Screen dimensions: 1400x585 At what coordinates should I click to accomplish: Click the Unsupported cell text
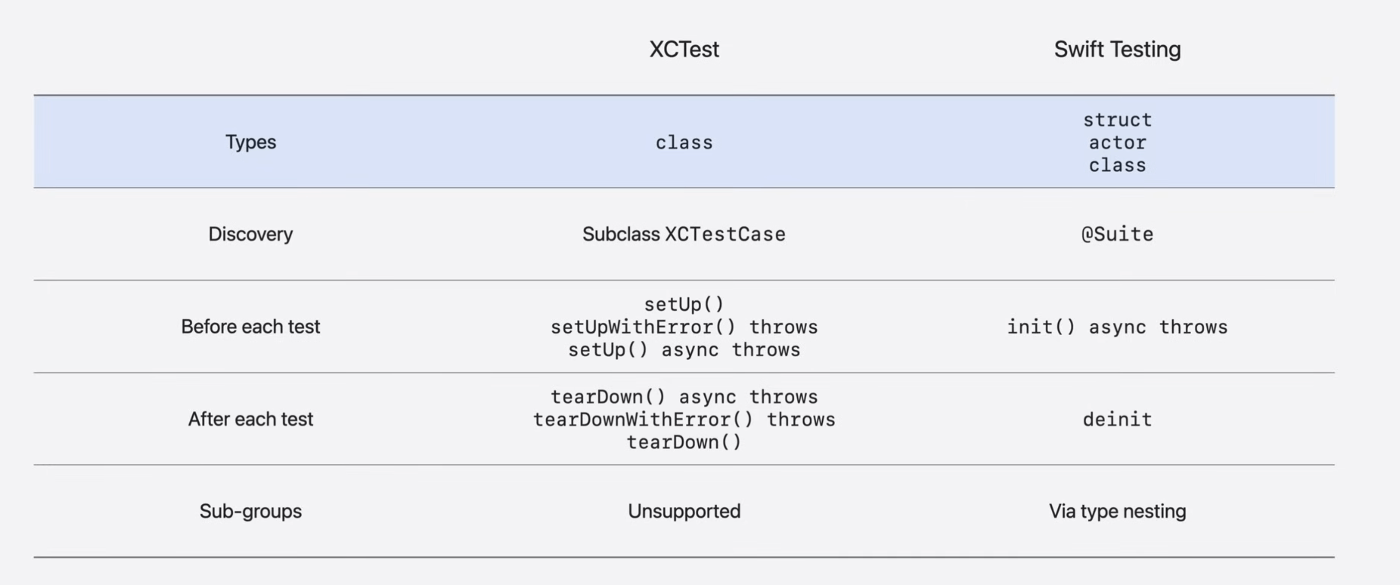tap(684, 511)
